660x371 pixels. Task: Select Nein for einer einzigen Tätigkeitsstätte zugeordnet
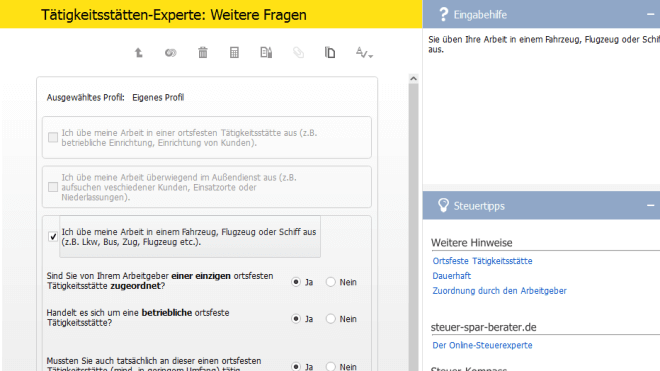[331, 282]
